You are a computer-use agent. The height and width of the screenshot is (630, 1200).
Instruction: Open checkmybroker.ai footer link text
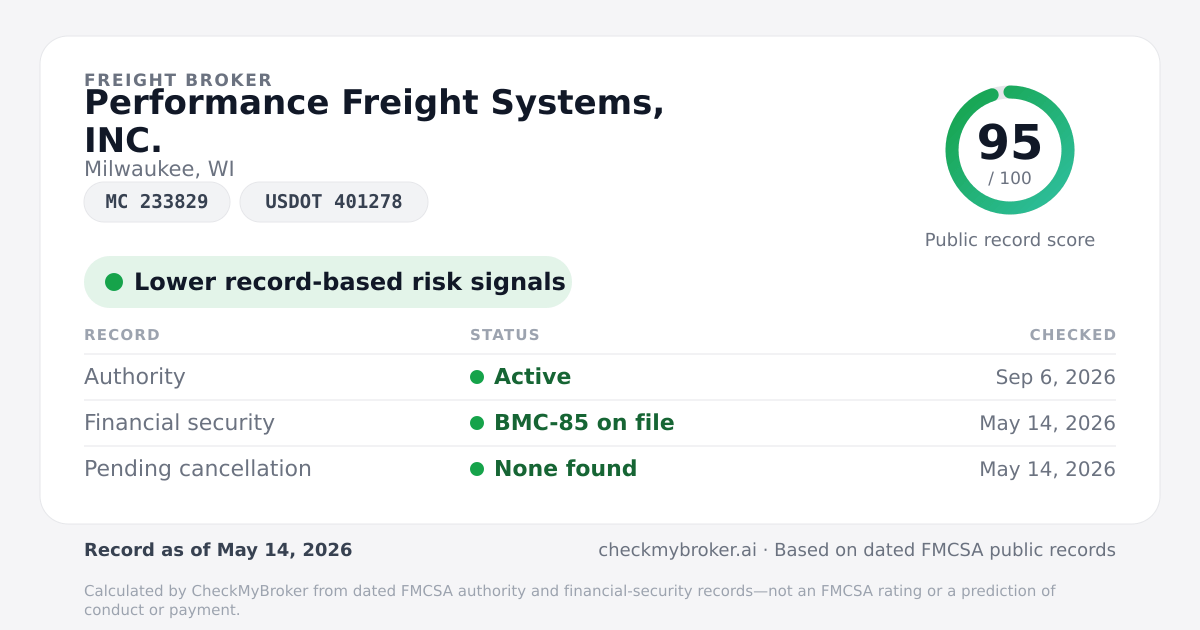[x=677, y=550]
